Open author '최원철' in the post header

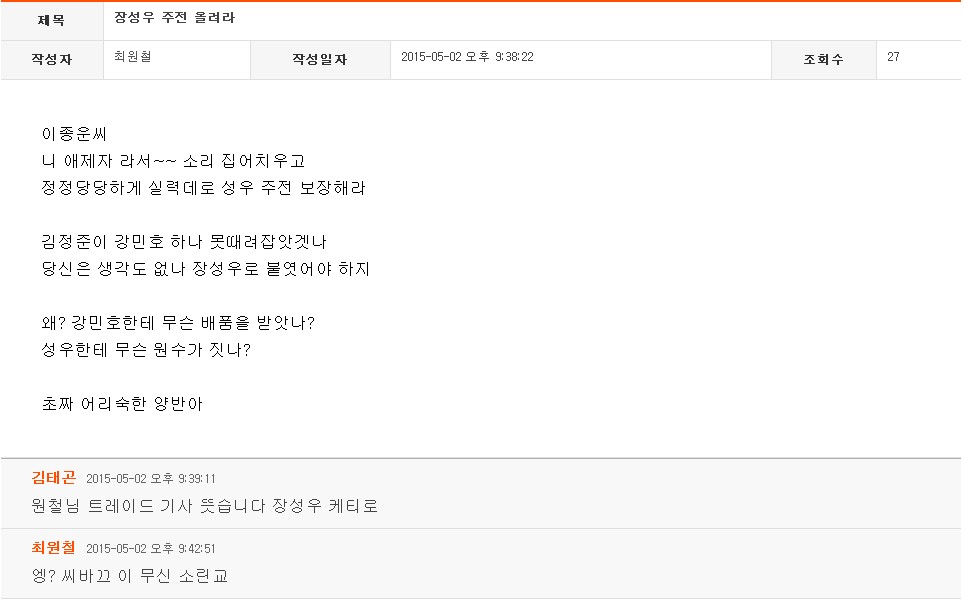[132, 57]
